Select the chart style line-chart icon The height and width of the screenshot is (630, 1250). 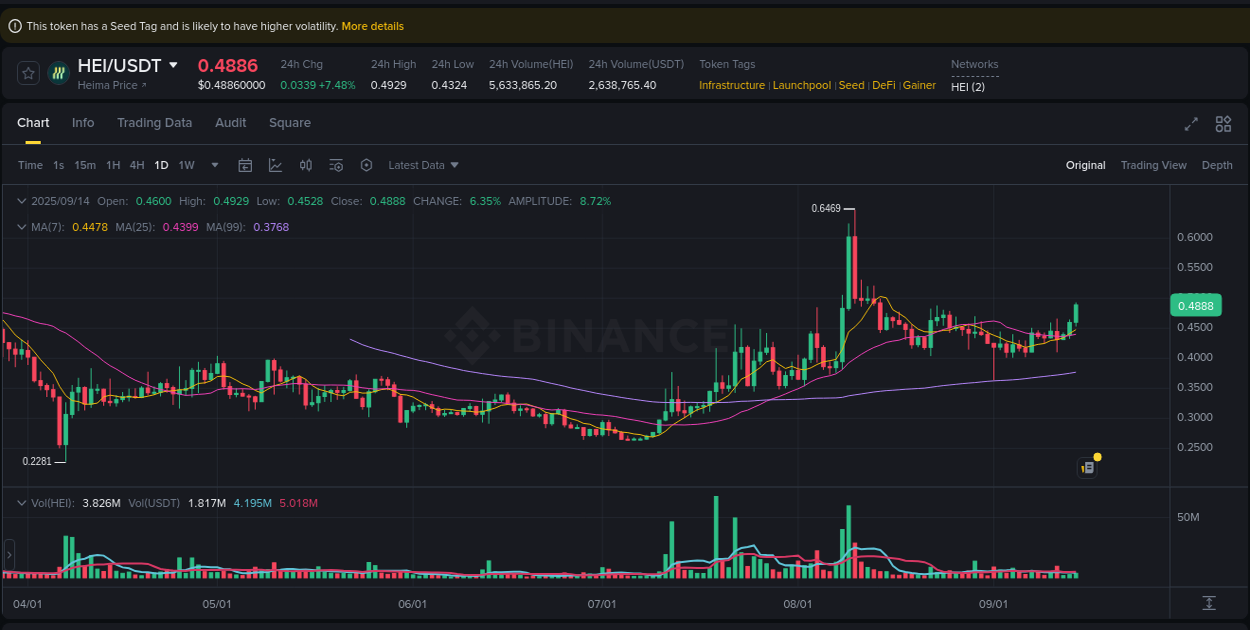coord(276,165)
